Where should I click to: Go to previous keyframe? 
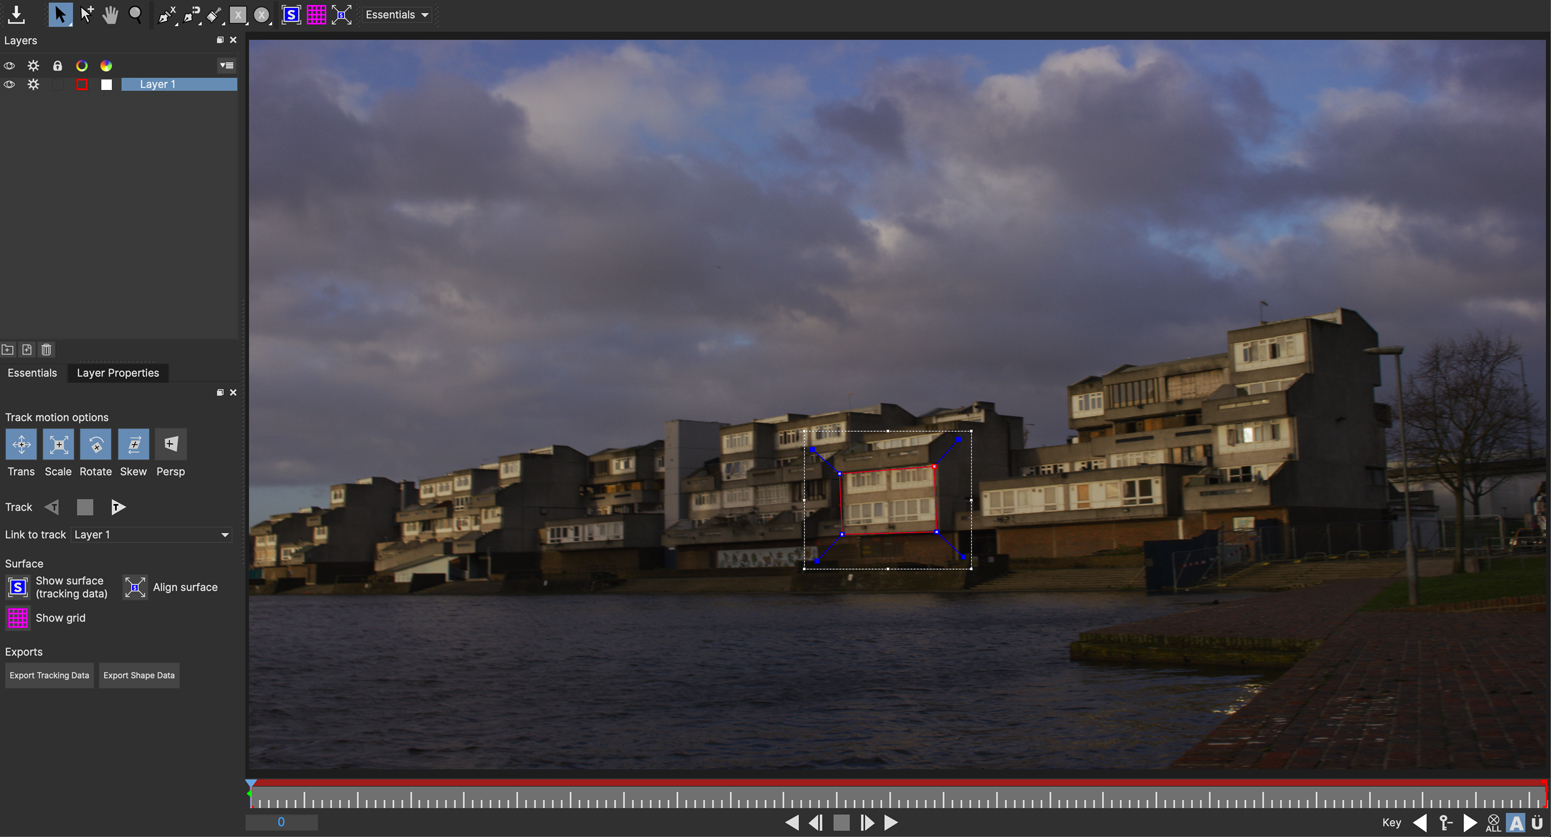pyautogui.click(x=1420, y=823)
